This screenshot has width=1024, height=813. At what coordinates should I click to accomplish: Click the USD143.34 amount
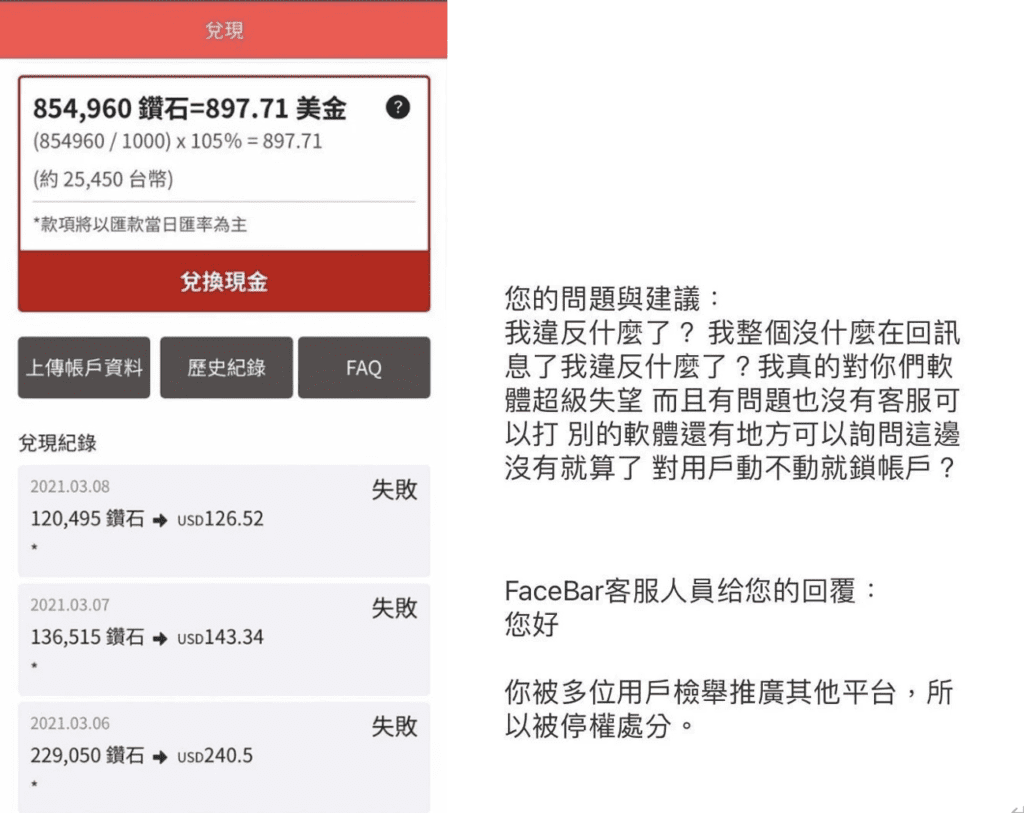click(220, 638)
